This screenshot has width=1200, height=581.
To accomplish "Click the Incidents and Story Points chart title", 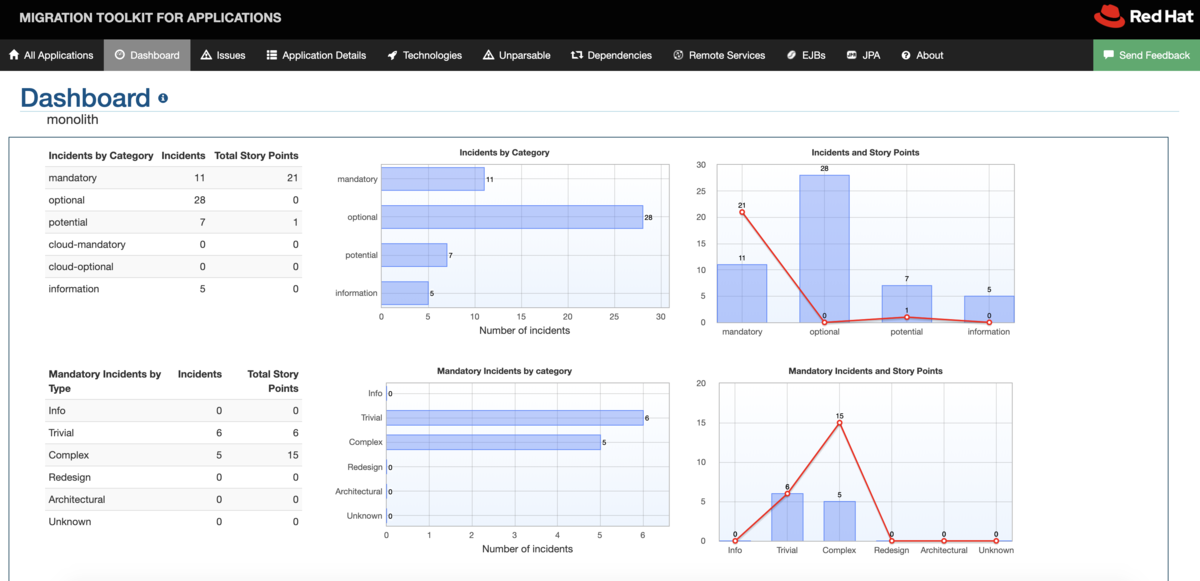I will click(865, 152).
